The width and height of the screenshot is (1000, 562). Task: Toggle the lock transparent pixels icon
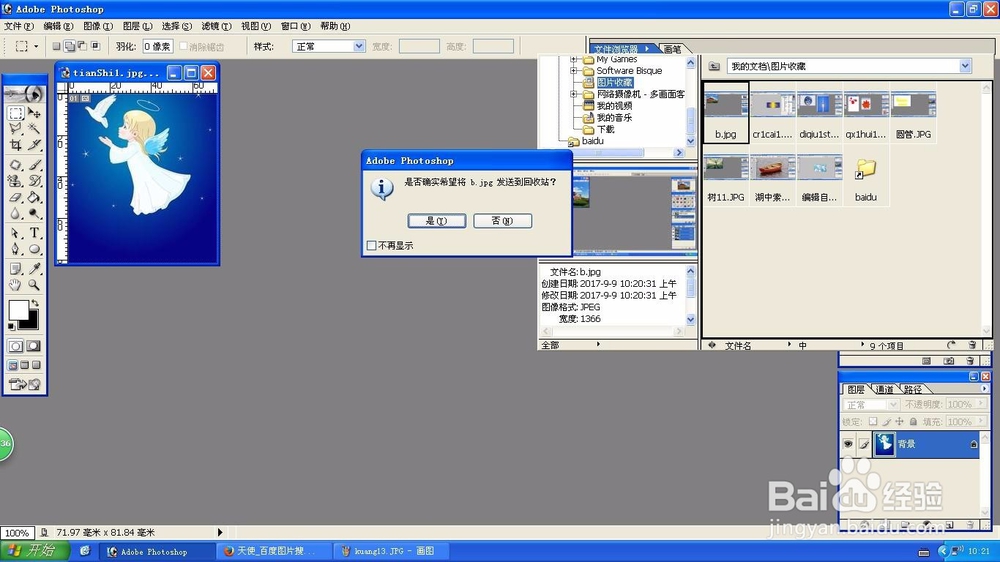click(873, 422)
